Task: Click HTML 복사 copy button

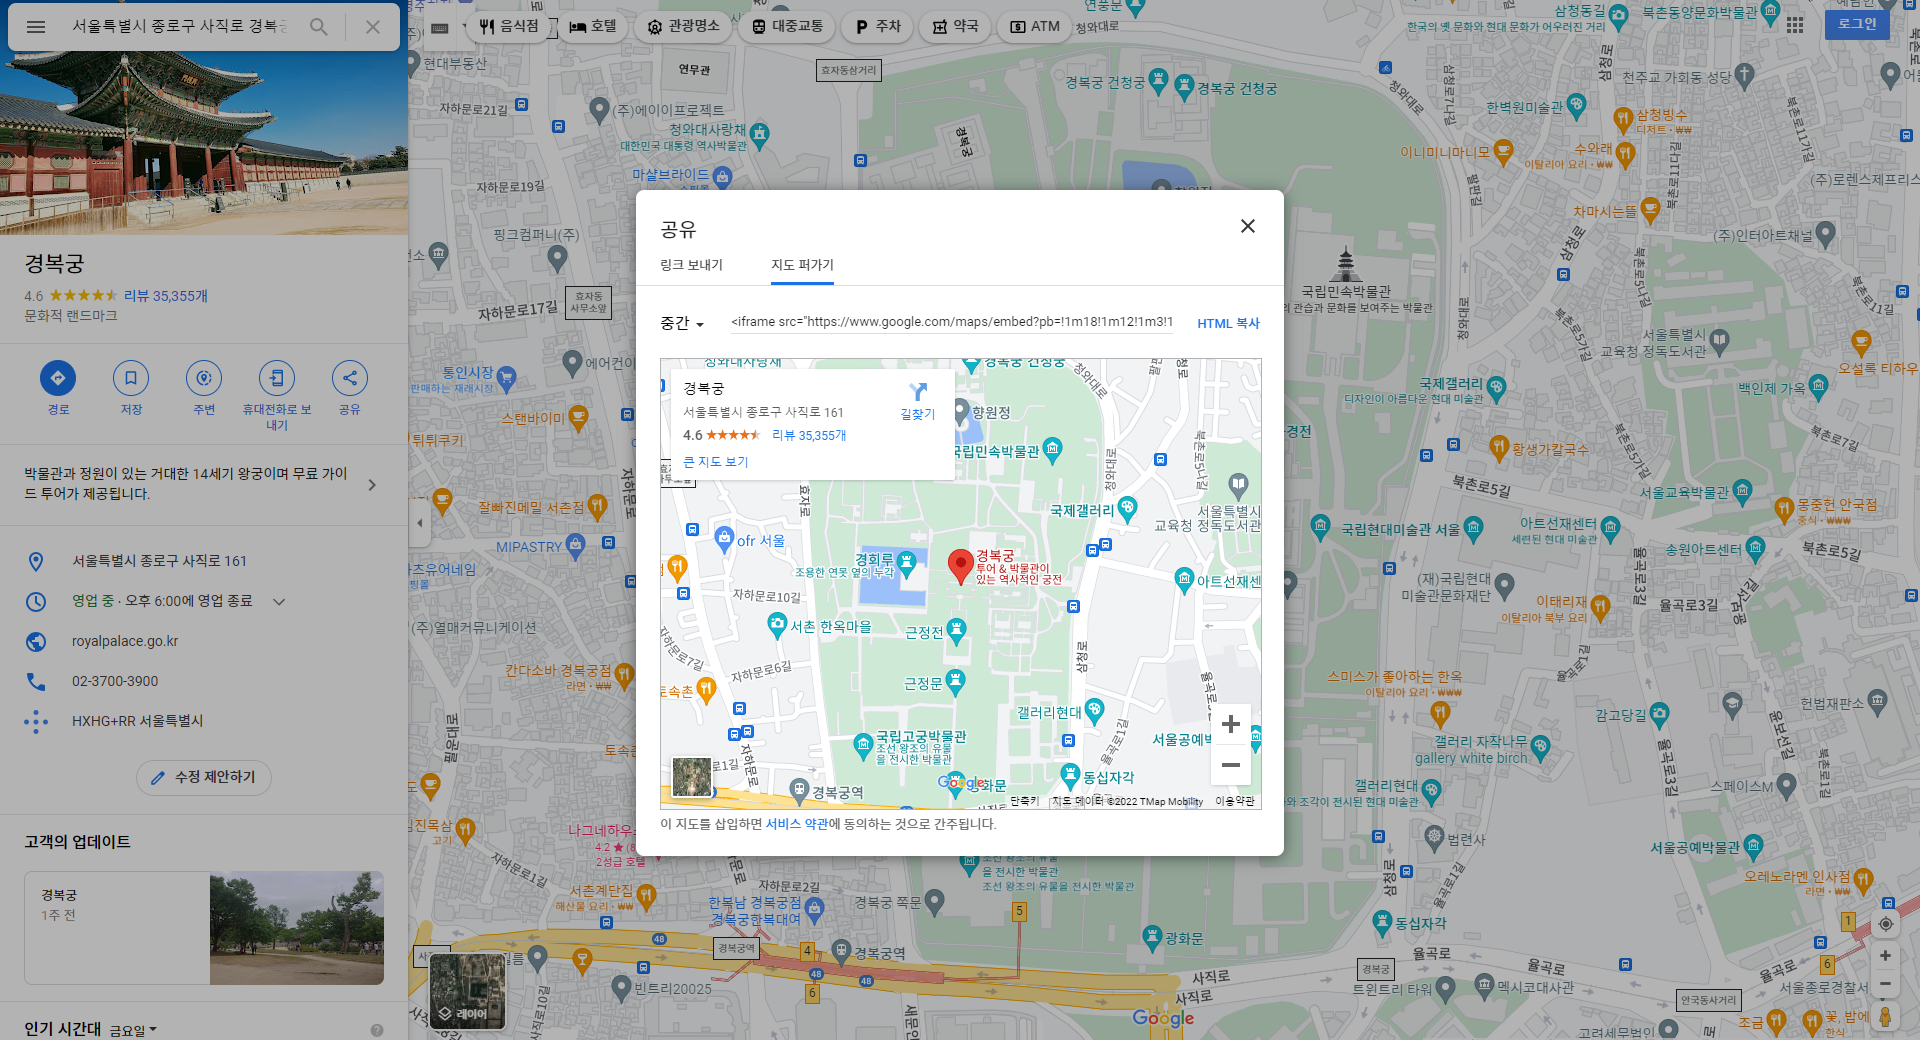Action: click(x=1228, y=323)
